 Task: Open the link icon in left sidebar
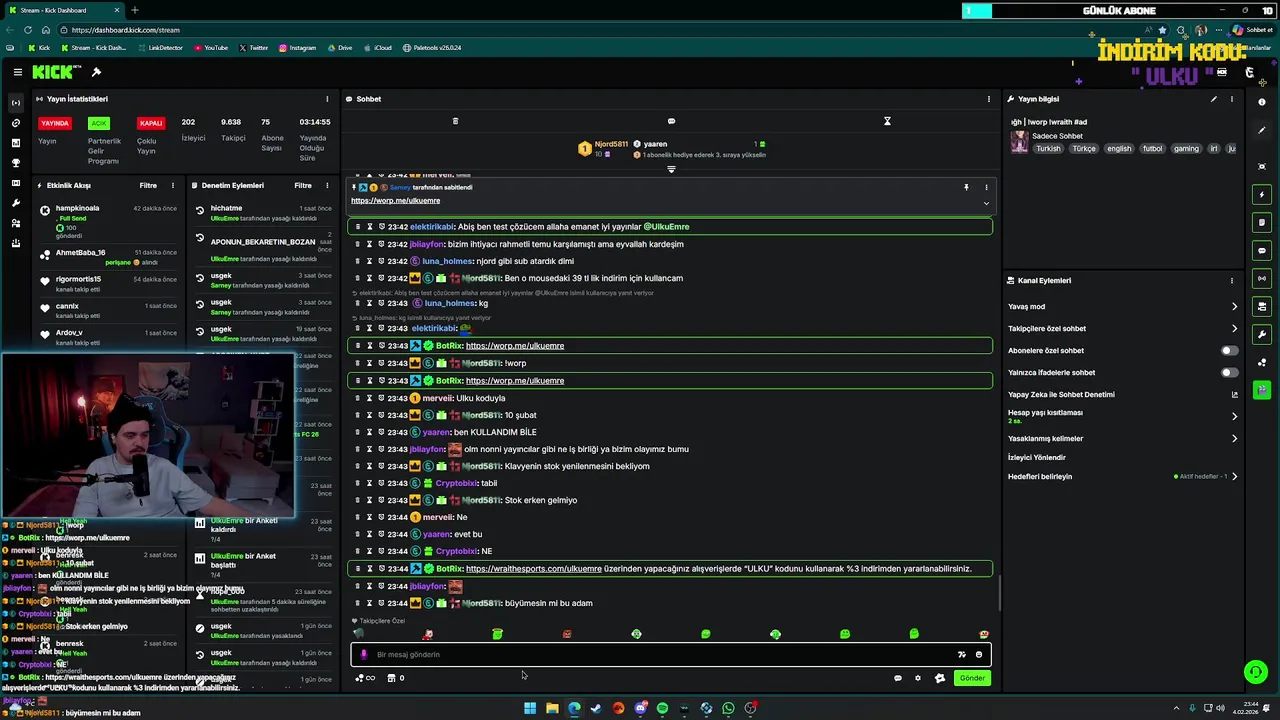(x=15, y=123)
